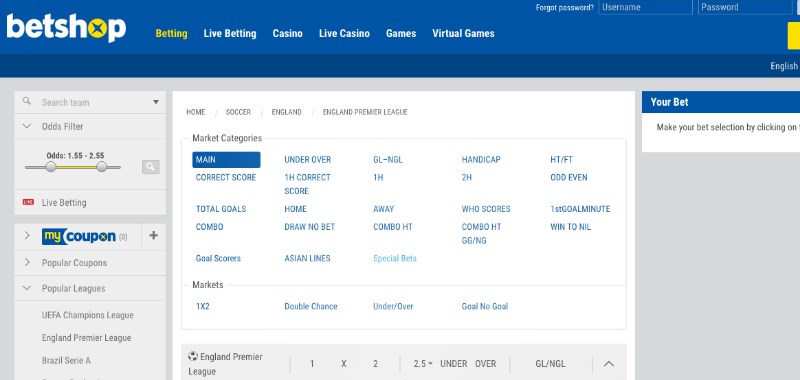This screenshot has width=800, height=380.
Task: Expand the Popular Coupons section
Action: click(x=27, y=262)
